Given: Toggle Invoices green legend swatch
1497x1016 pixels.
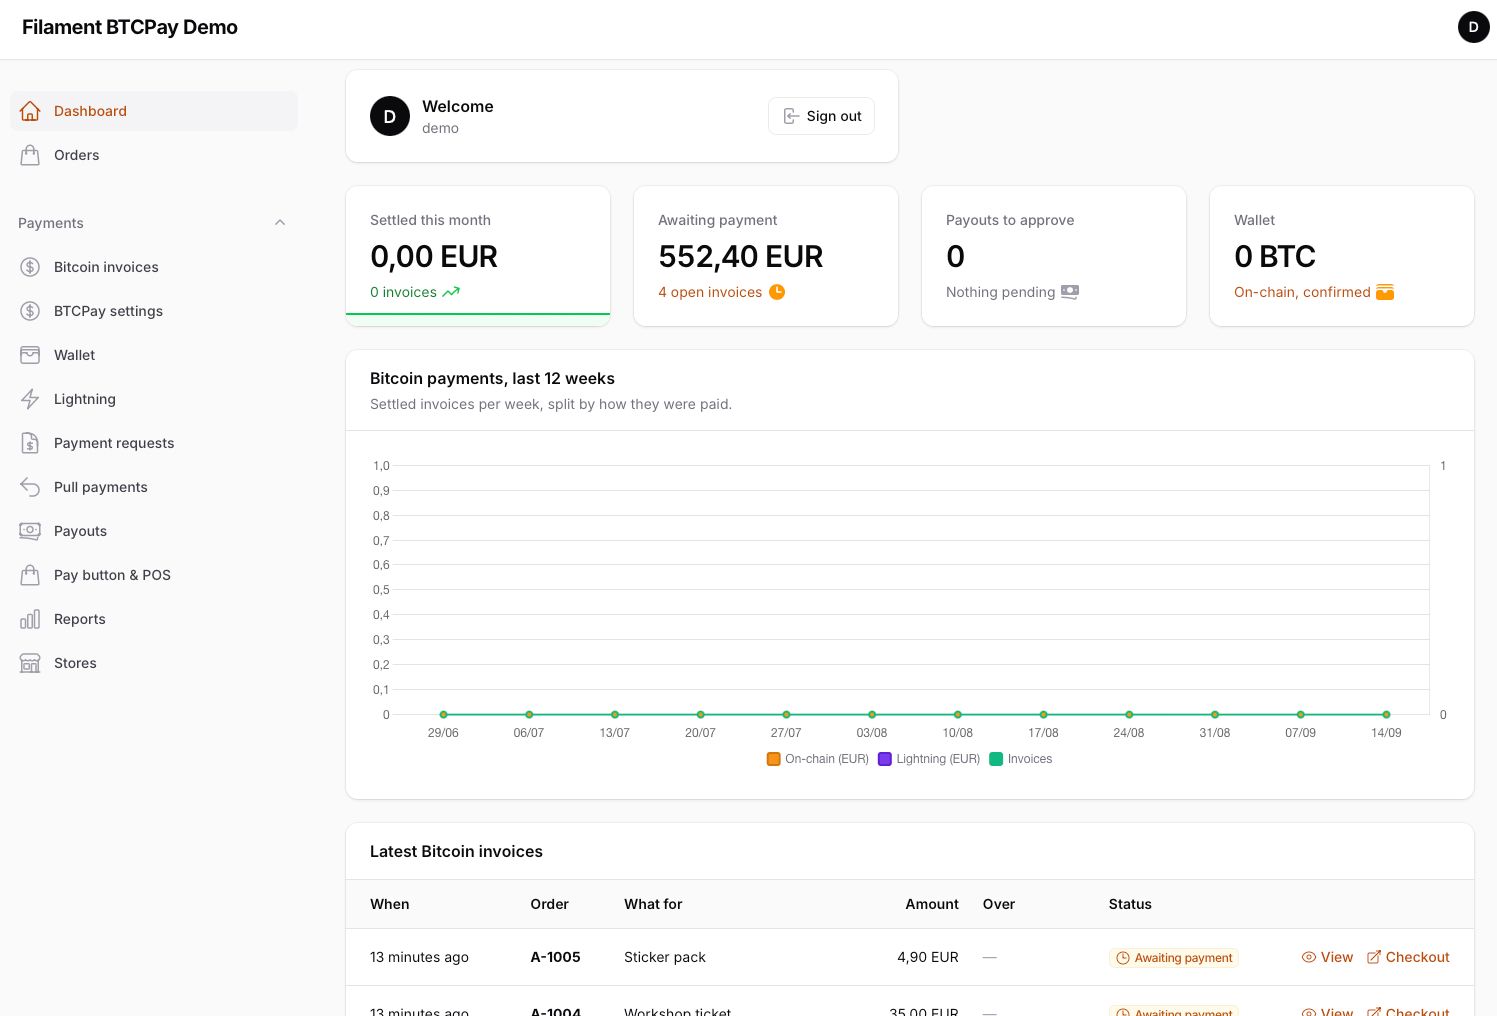Looking at the screenshot, I should [996, 759].
